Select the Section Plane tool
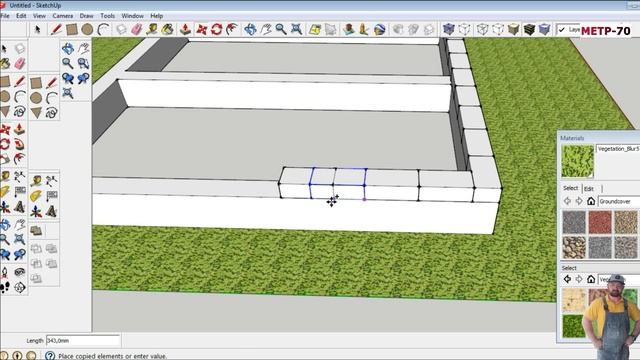The height and width of the screenshot is (360, 640). pos(19,287)
